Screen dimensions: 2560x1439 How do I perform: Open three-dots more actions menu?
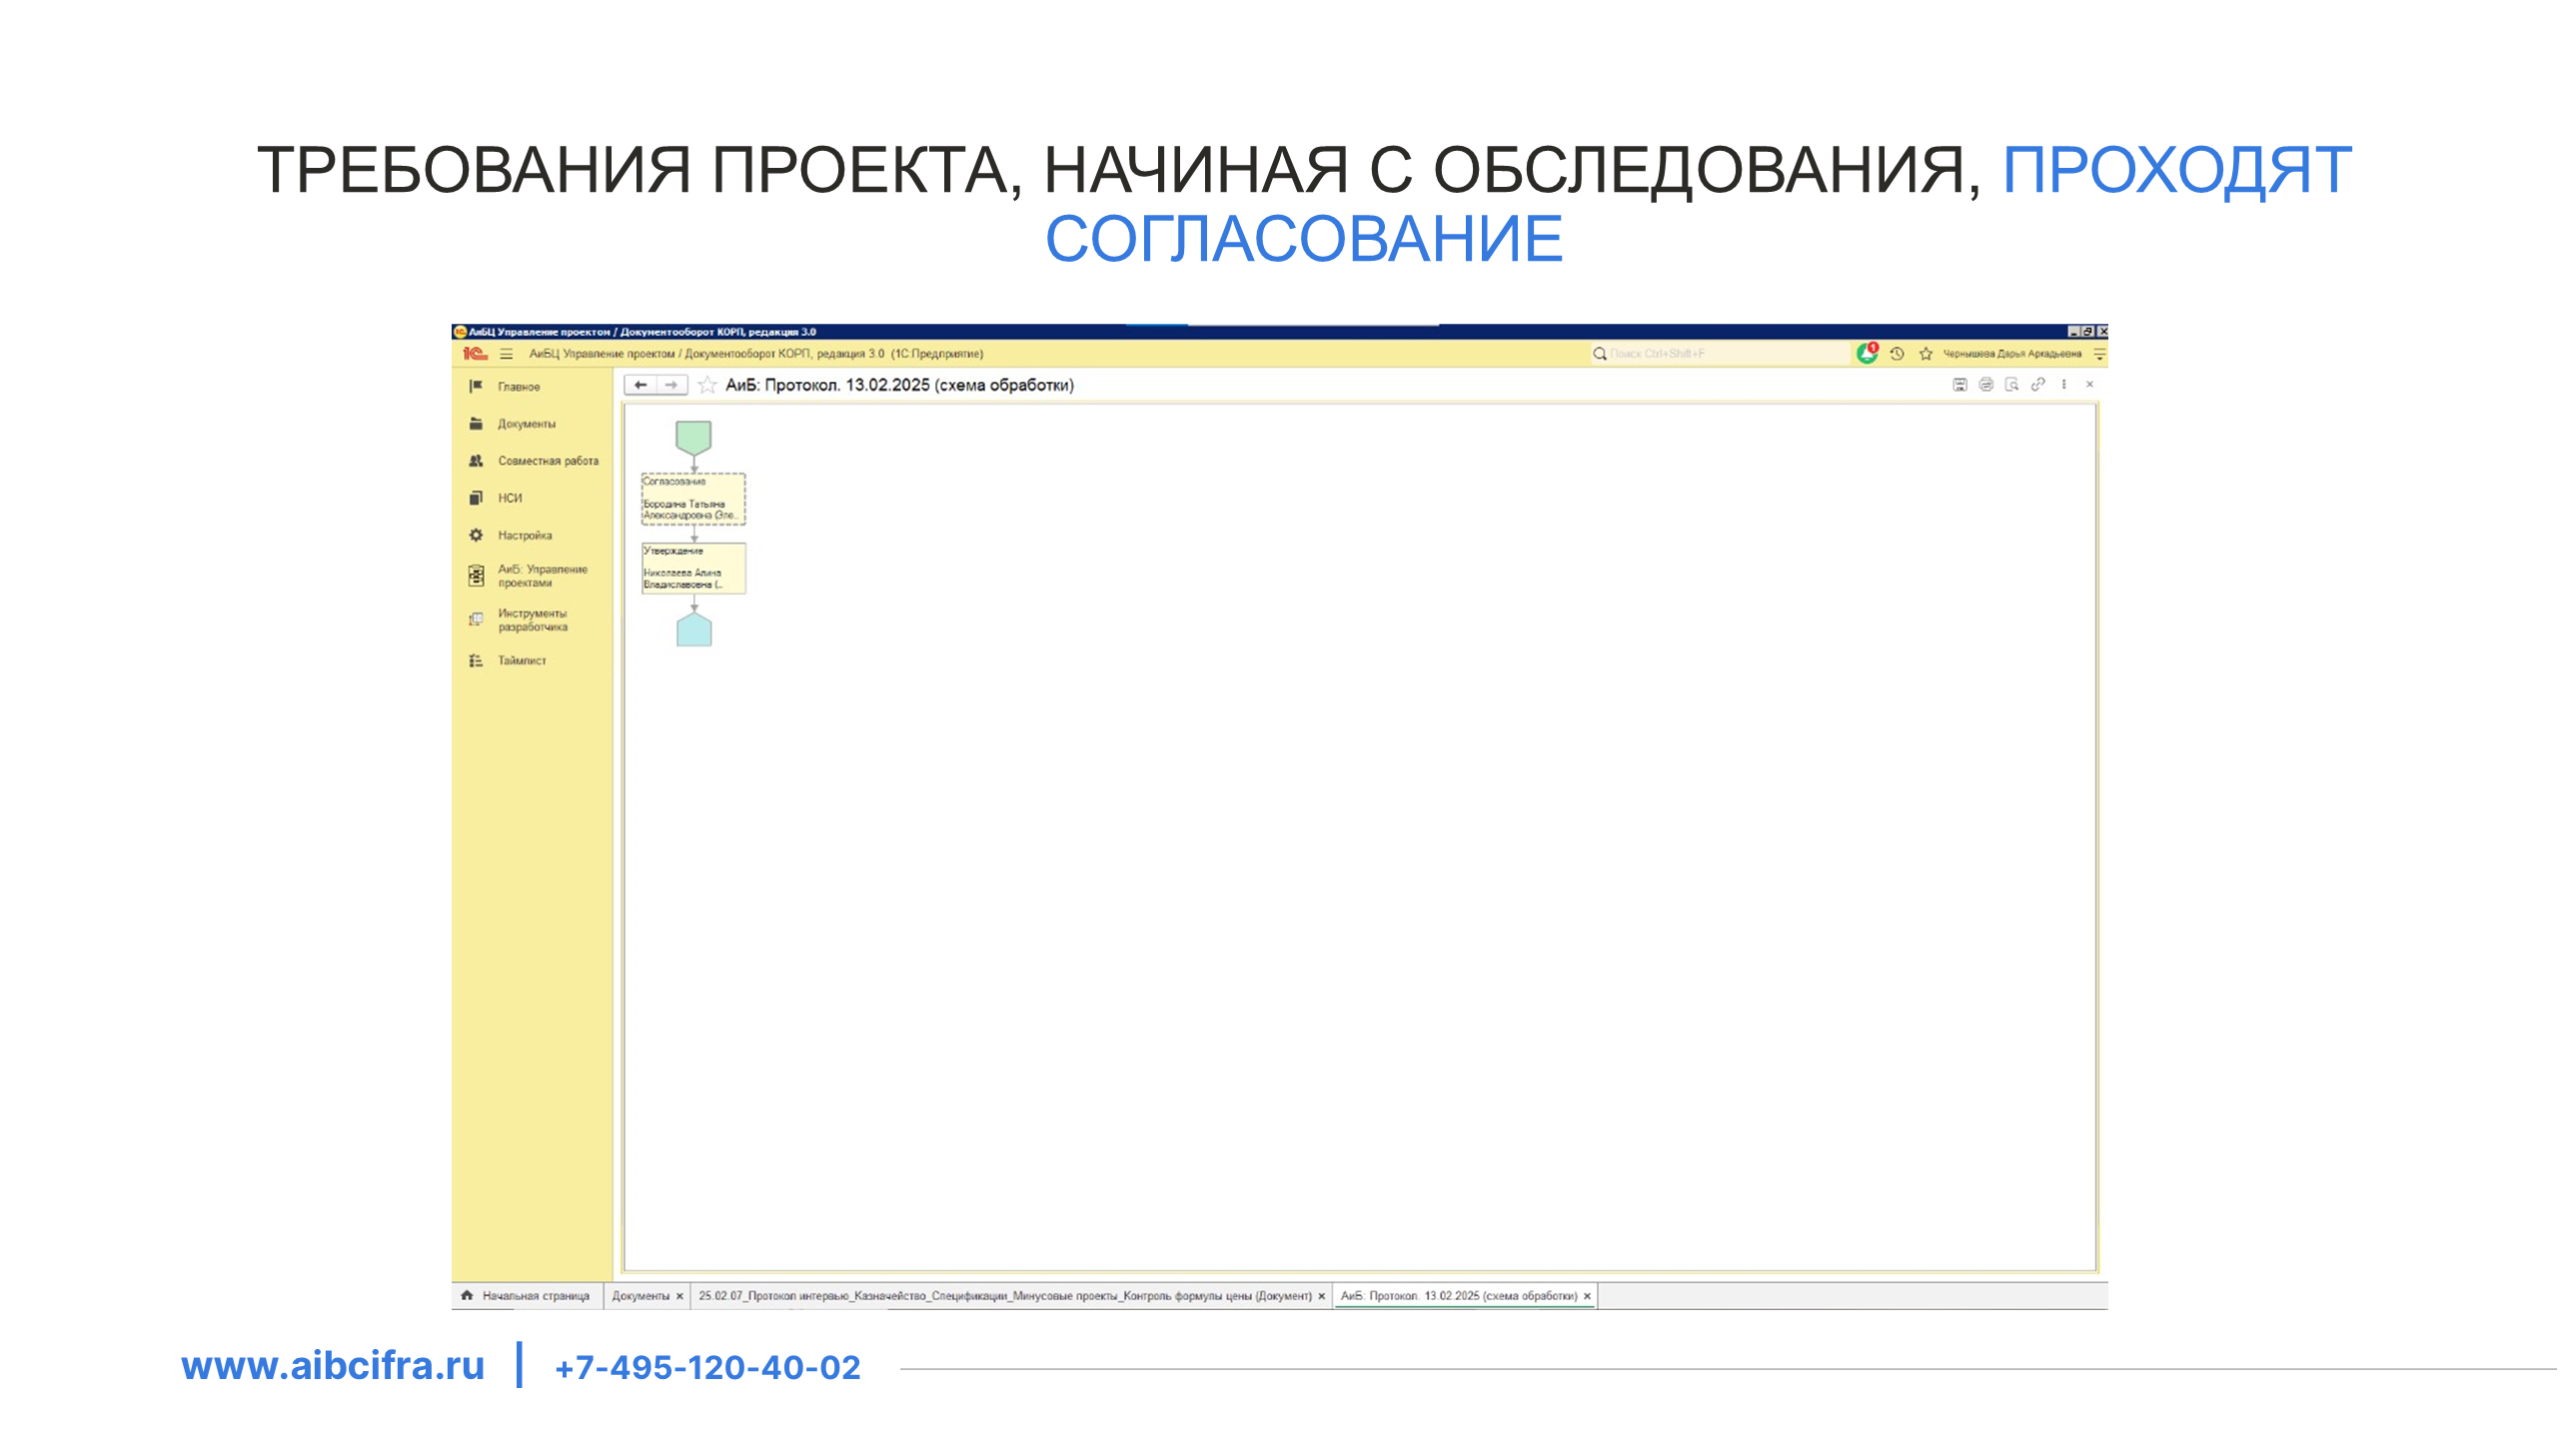[x=2064, y=385]
